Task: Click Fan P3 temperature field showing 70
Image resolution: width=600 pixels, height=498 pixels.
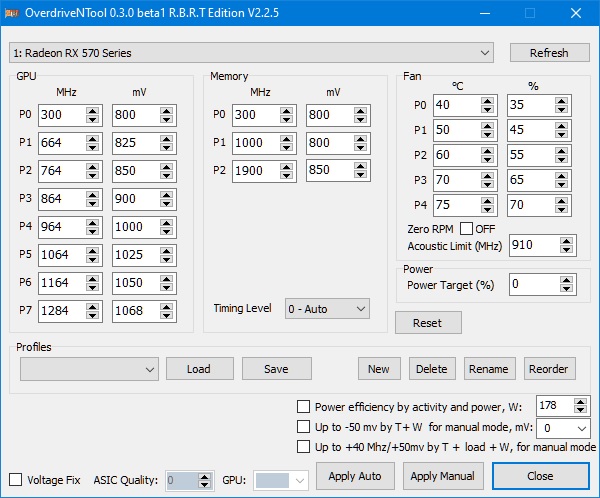Action: [457, 180]
